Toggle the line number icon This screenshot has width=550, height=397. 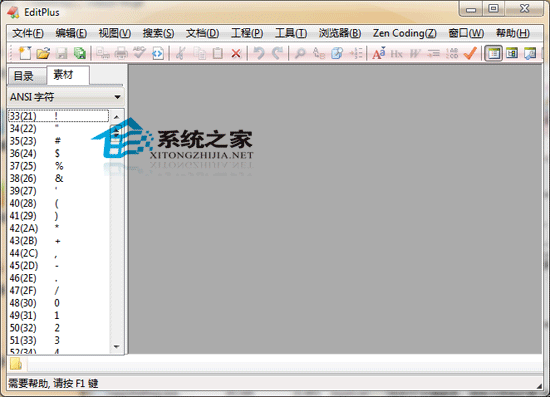click(452, 53)
